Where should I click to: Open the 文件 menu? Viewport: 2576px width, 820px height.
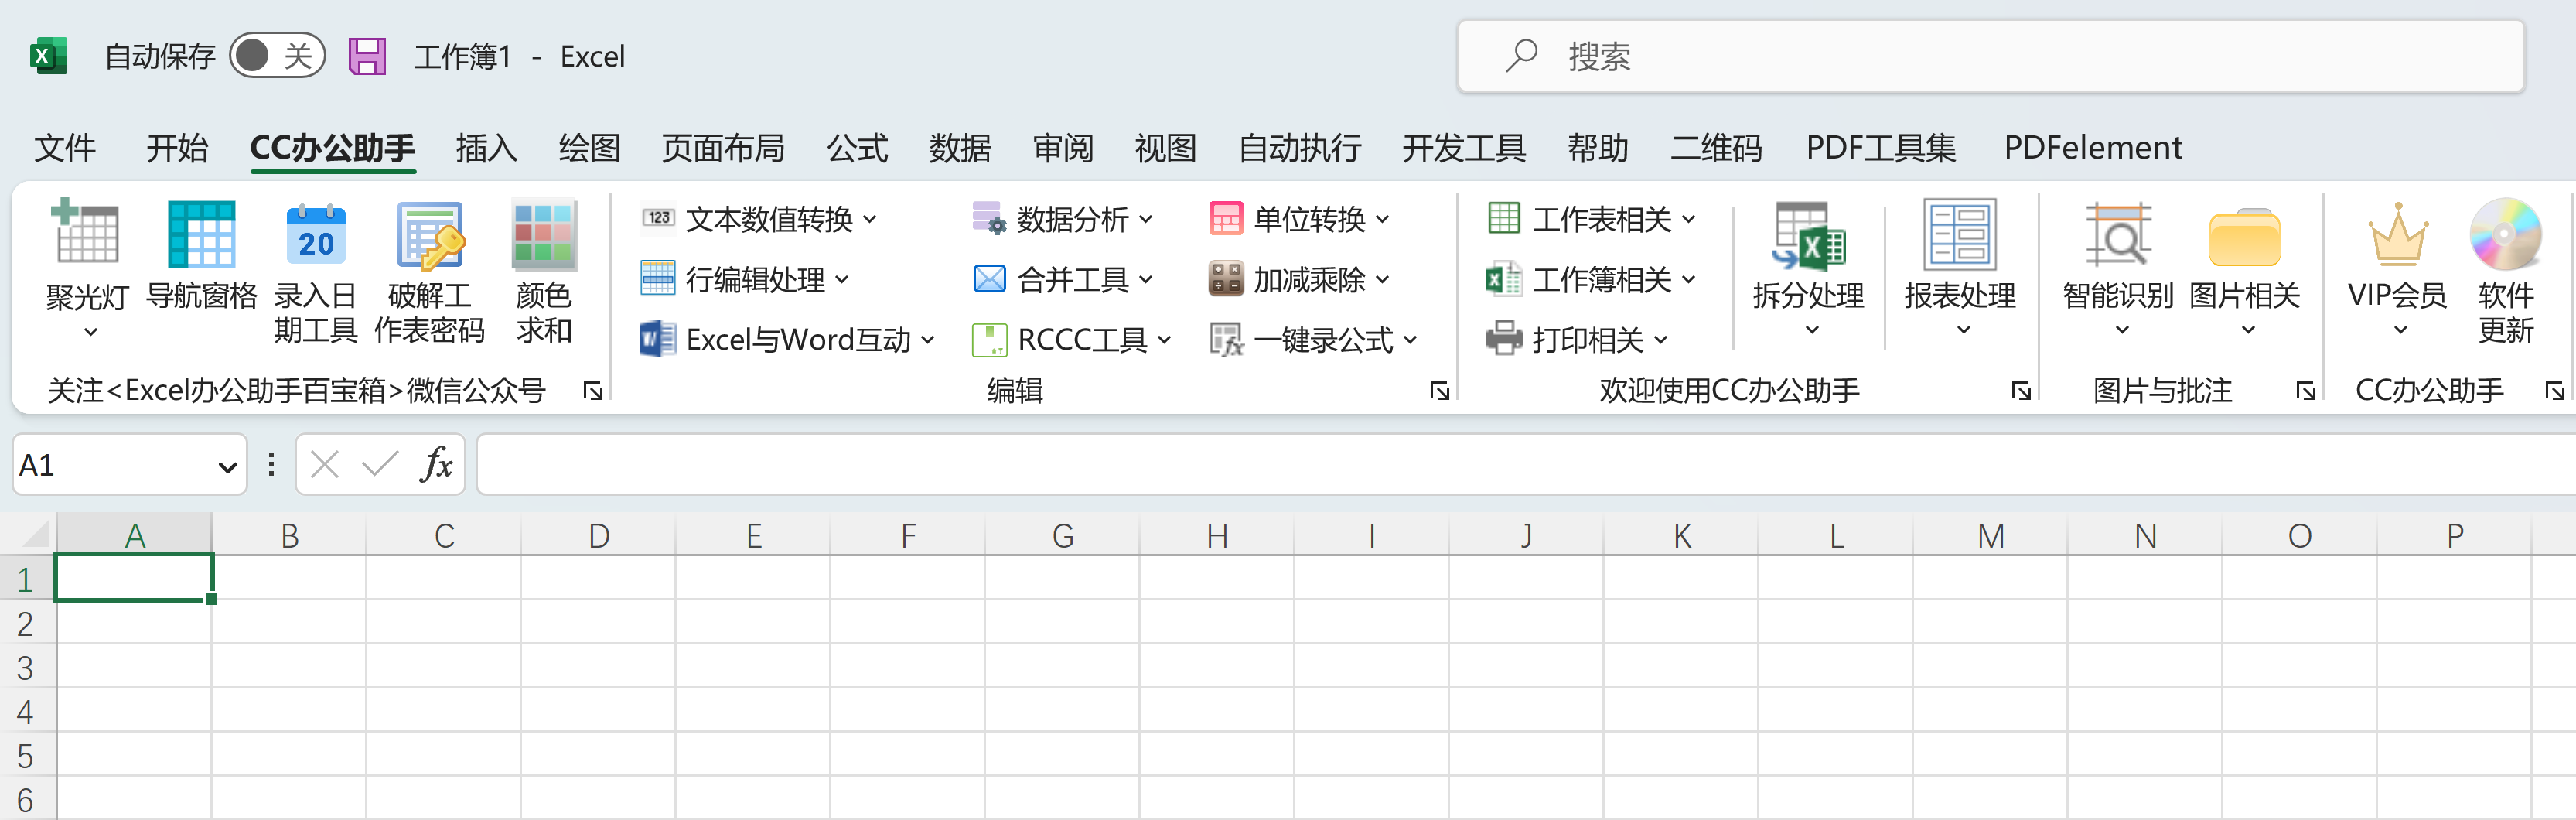click(65, 148)
